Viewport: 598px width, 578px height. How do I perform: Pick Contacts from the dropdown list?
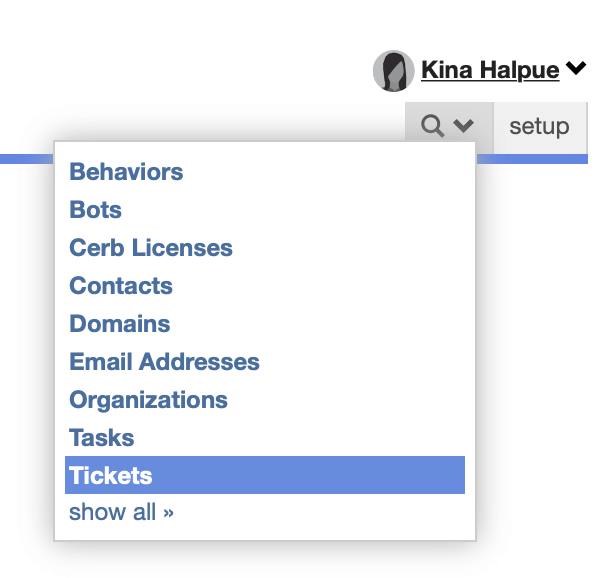pyautogui.click(x=121, y=286)
